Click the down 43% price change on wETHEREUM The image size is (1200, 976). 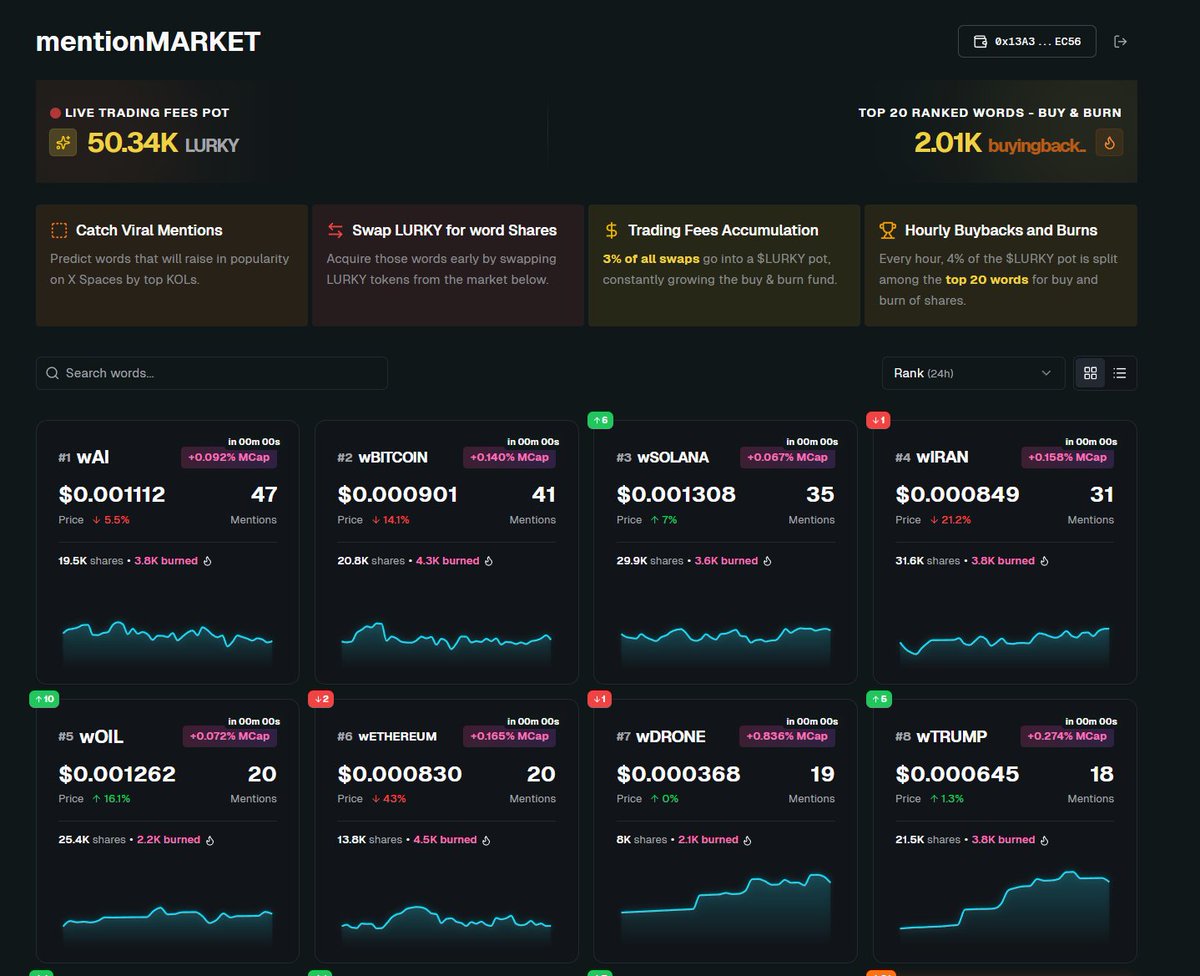point(391,799)
